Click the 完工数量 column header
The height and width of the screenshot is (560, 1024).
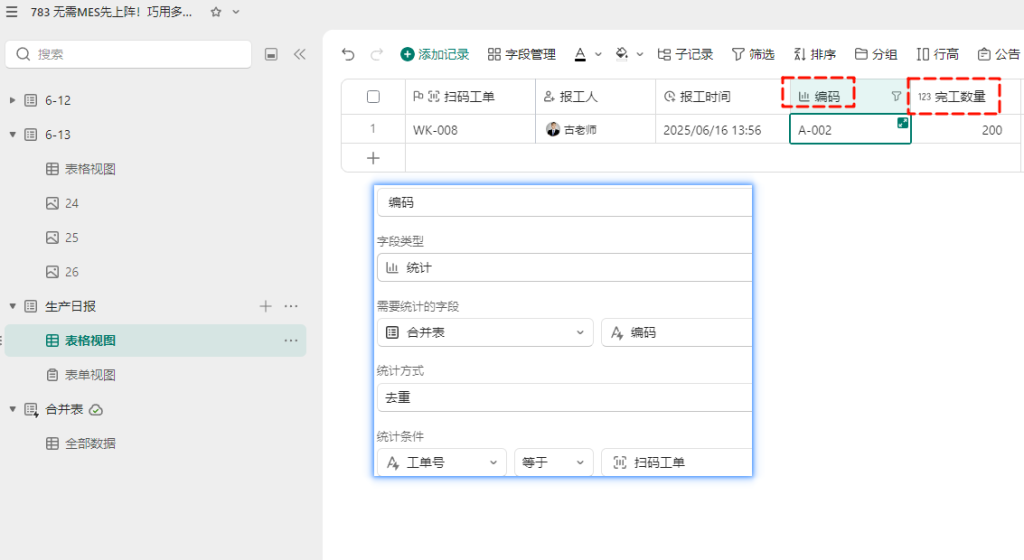tap(965, 97)
